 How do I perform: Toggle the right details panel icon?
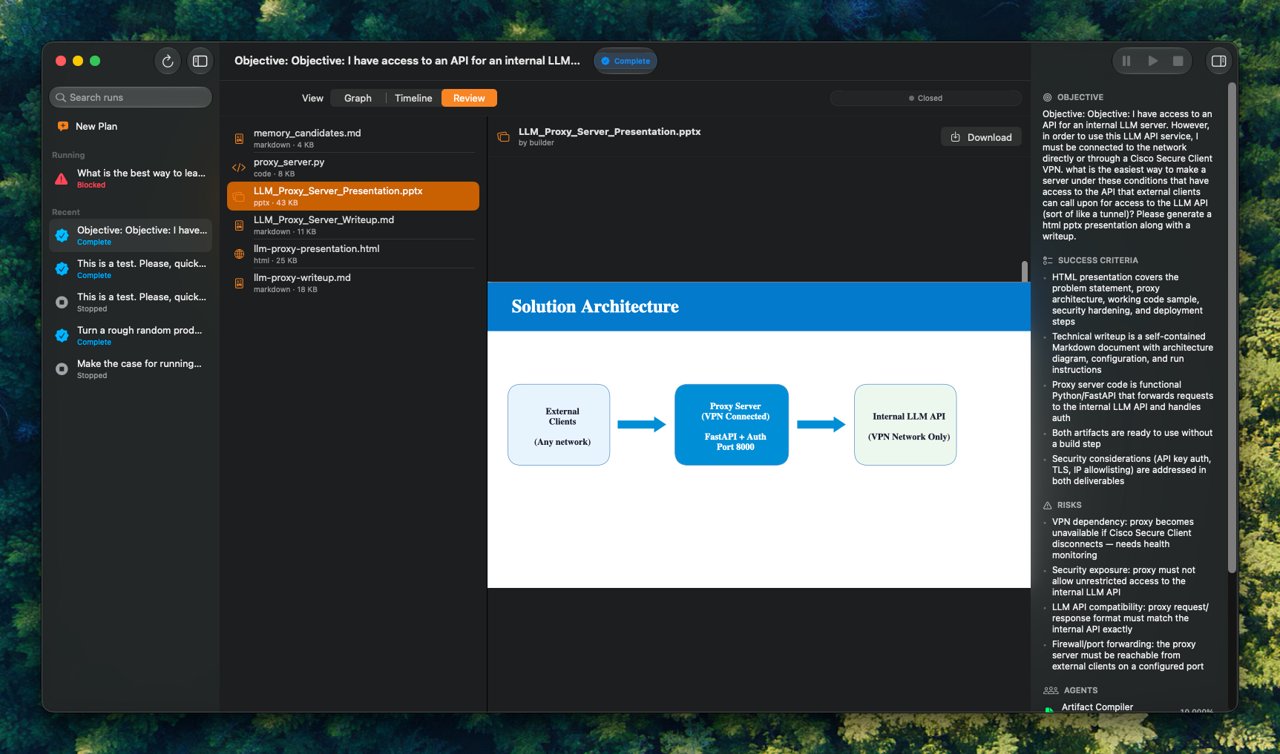point(1218,61)
